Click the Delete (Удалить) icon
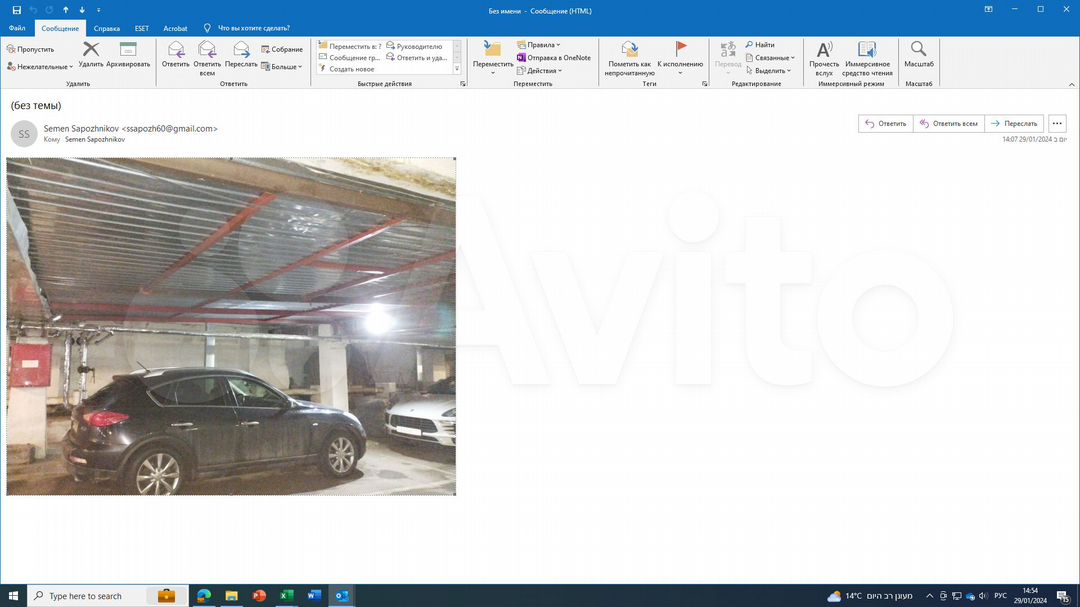The width and height of the screenshot is (1080, 607). pyautogui.click(x=91, y=53)
